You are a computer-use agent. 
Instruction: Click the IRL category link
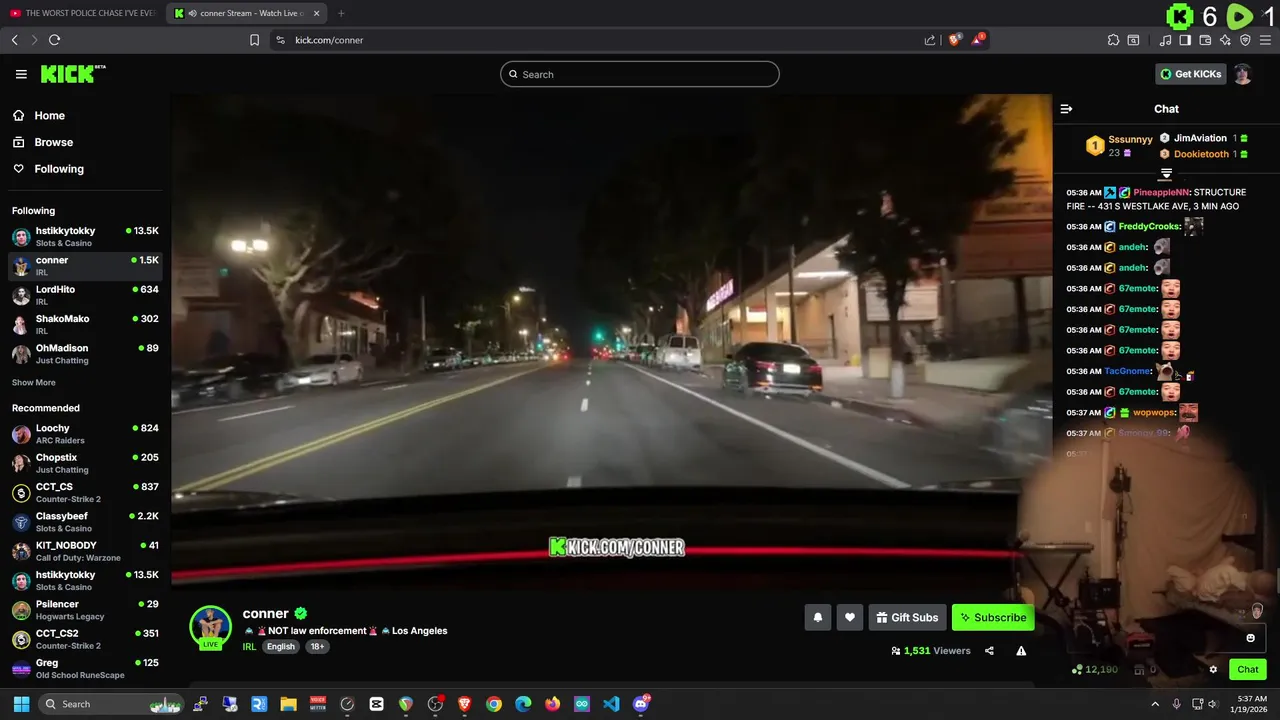point(249,647)
